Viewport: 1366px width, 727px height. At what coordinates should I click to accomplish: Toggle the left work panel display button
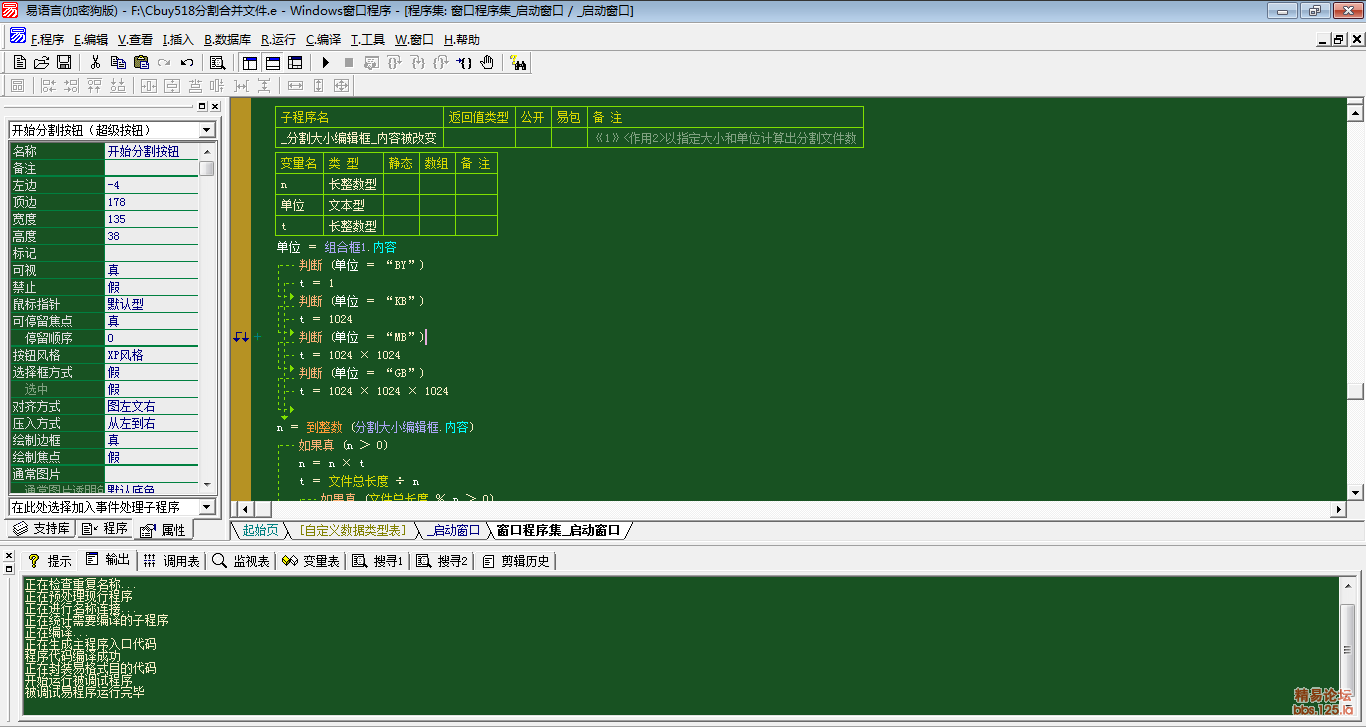(x=250, y=63)
